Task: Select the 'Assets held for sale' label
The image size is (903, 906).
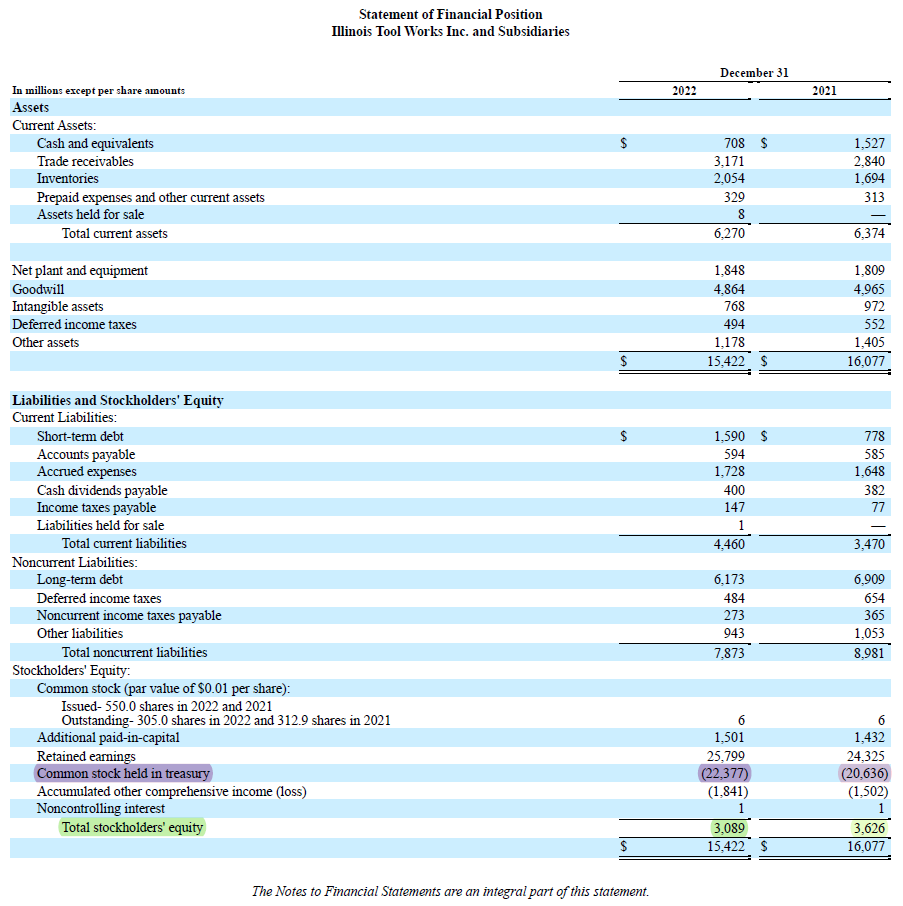Action: [91, 214]
